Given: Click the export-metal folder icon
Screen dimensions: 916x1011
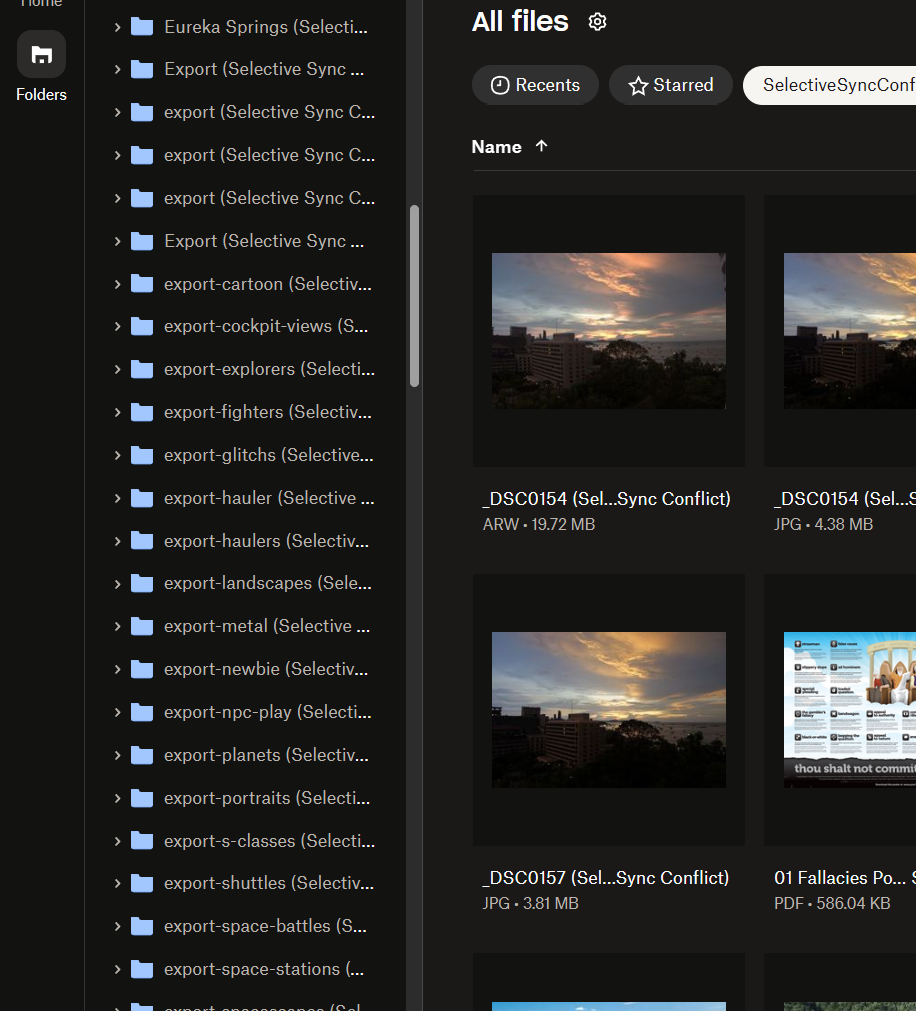Looking at the screenshot, I should pos(142,626).
